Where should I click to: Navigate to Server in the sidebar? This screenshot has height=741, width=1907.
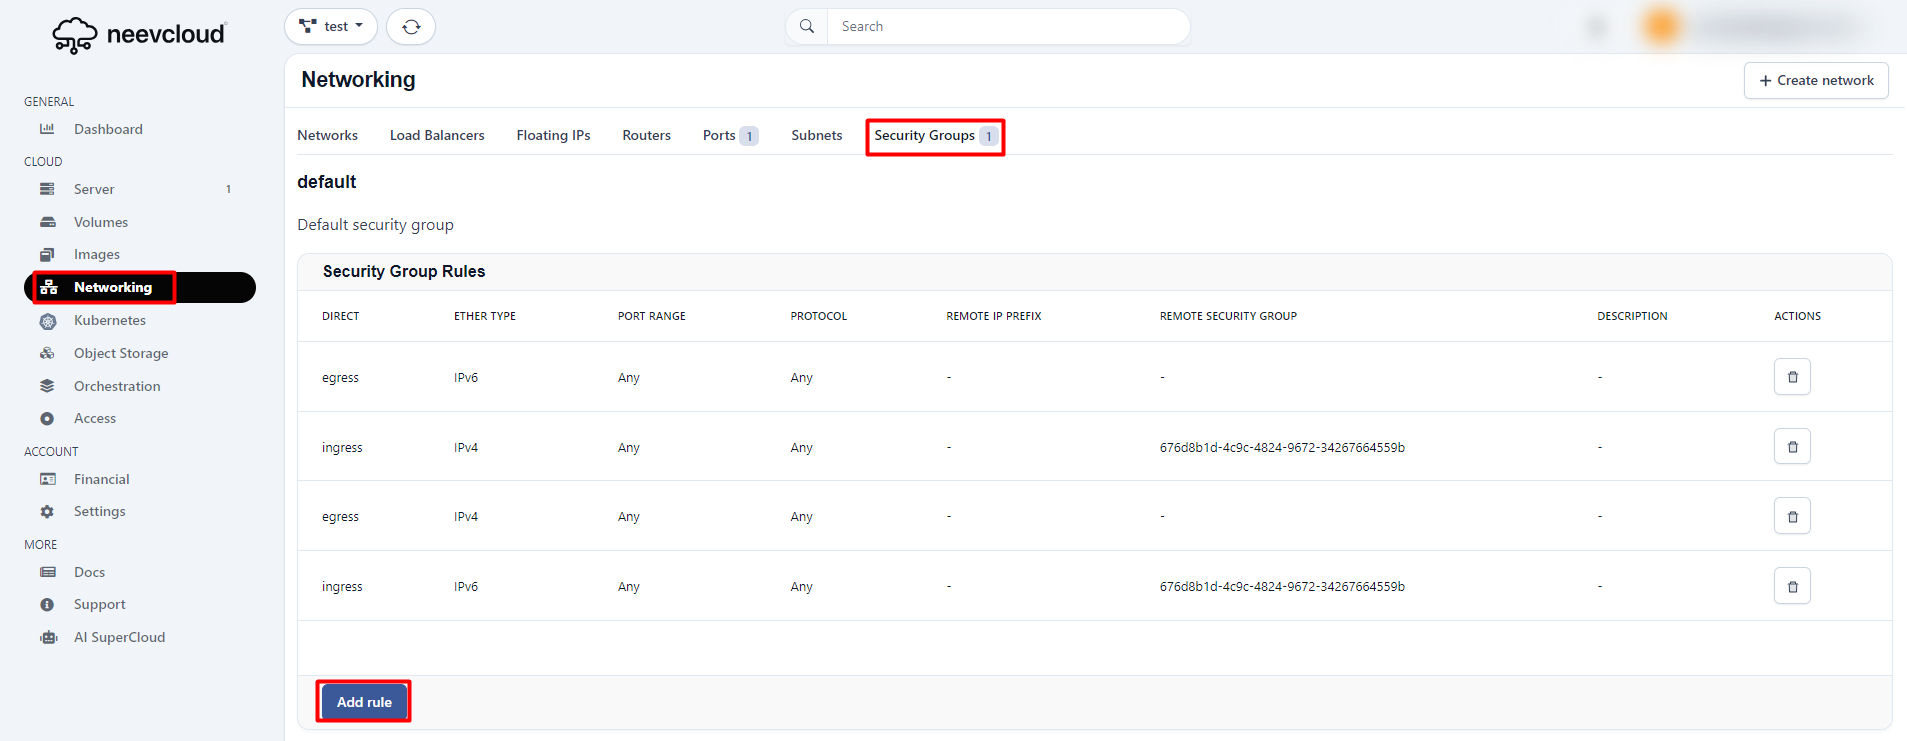pyautogui.click(x=94, y=189)
